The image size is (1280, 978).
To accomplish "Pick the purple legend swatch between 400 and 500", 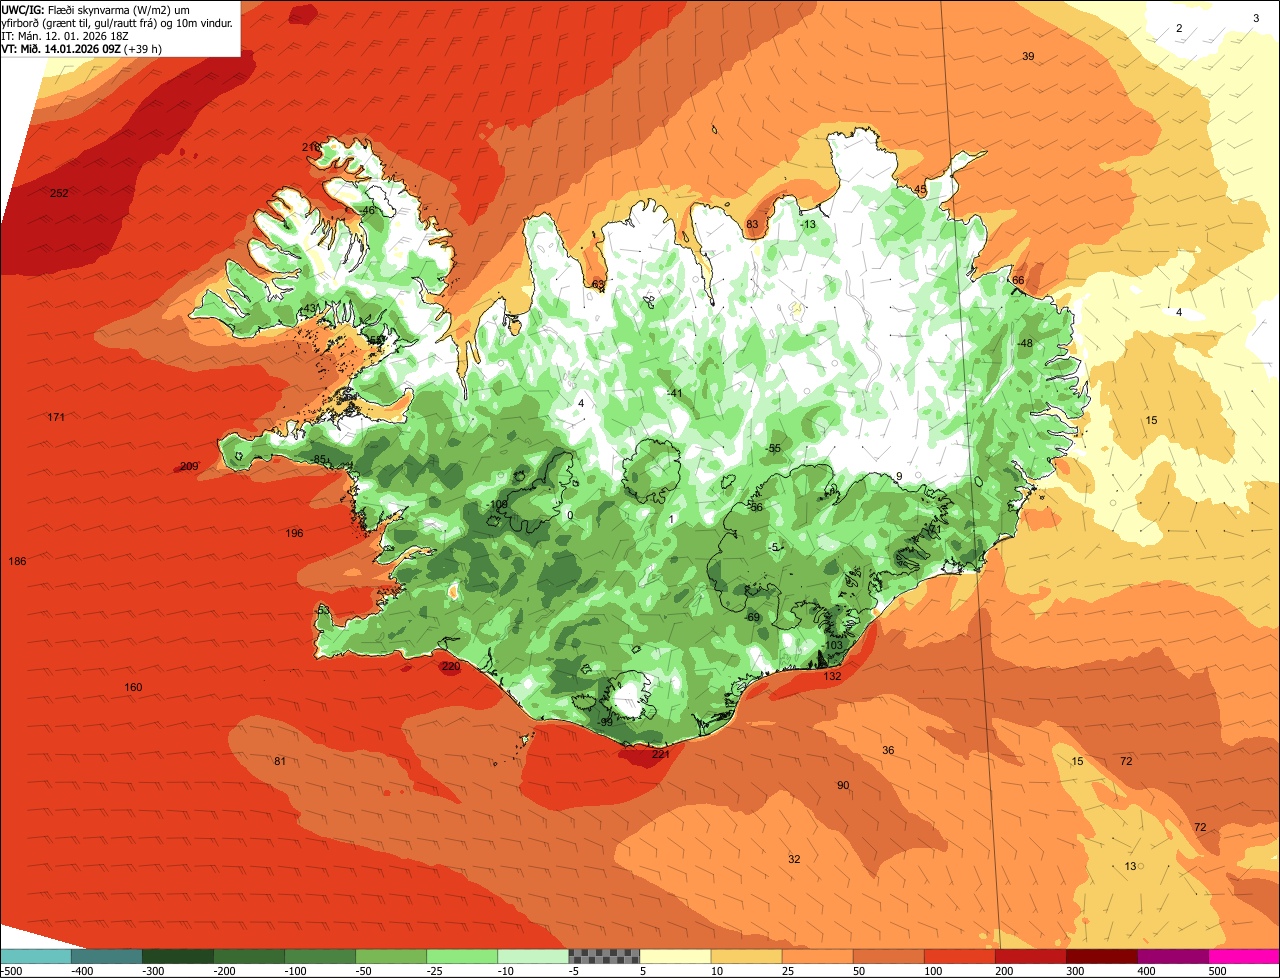I will coord(1174,956).
